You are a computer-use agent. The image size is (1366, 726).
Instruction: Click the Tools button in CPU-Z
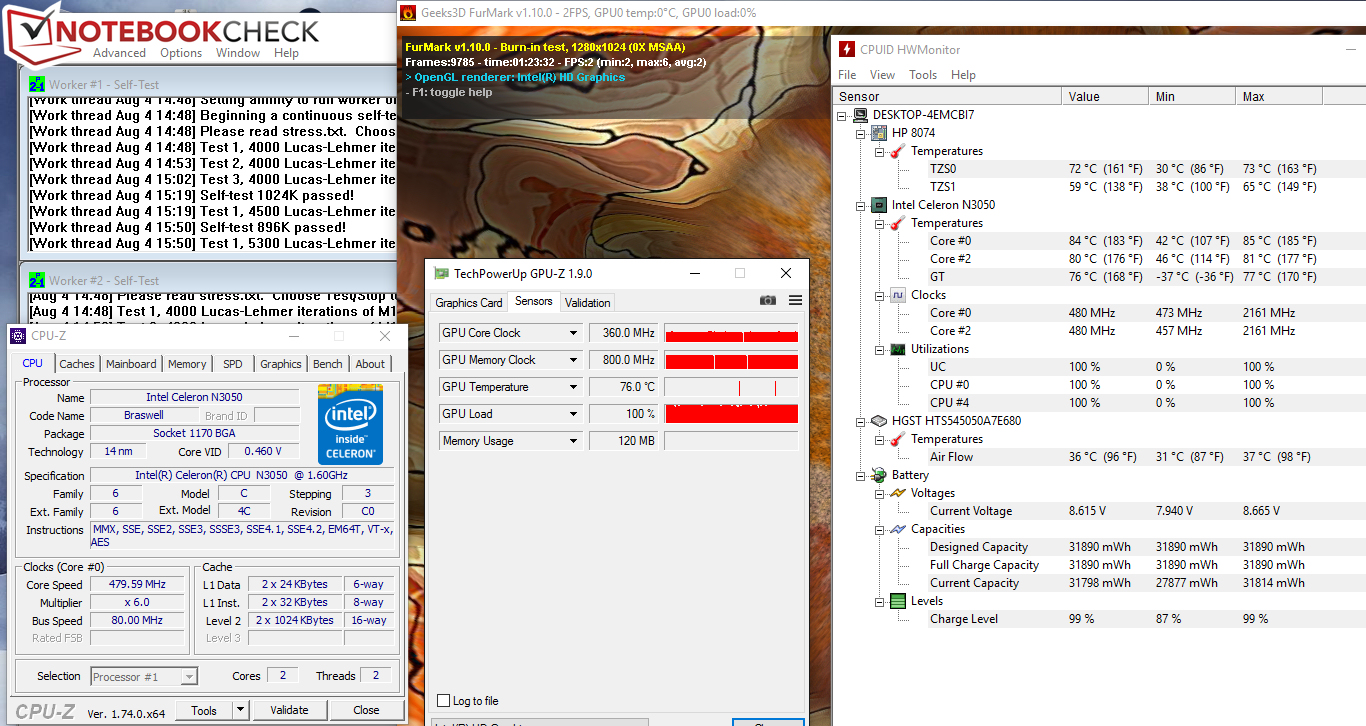click(204, 710)
